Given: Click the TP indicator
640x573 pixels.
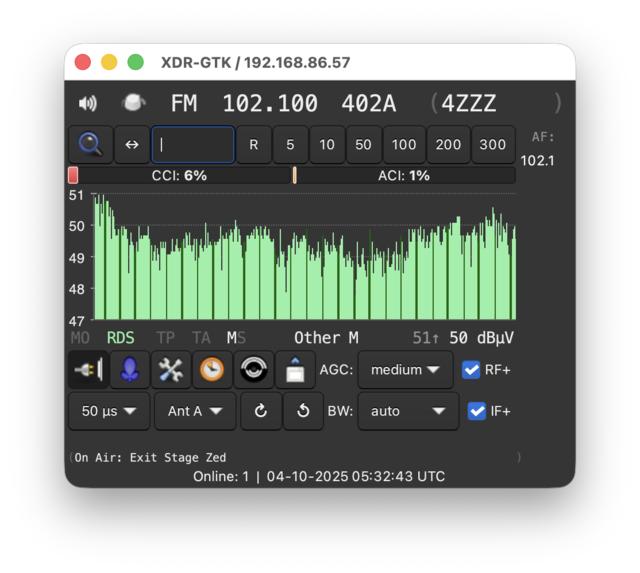Looking at the screenshot, I should pos(166,338).
